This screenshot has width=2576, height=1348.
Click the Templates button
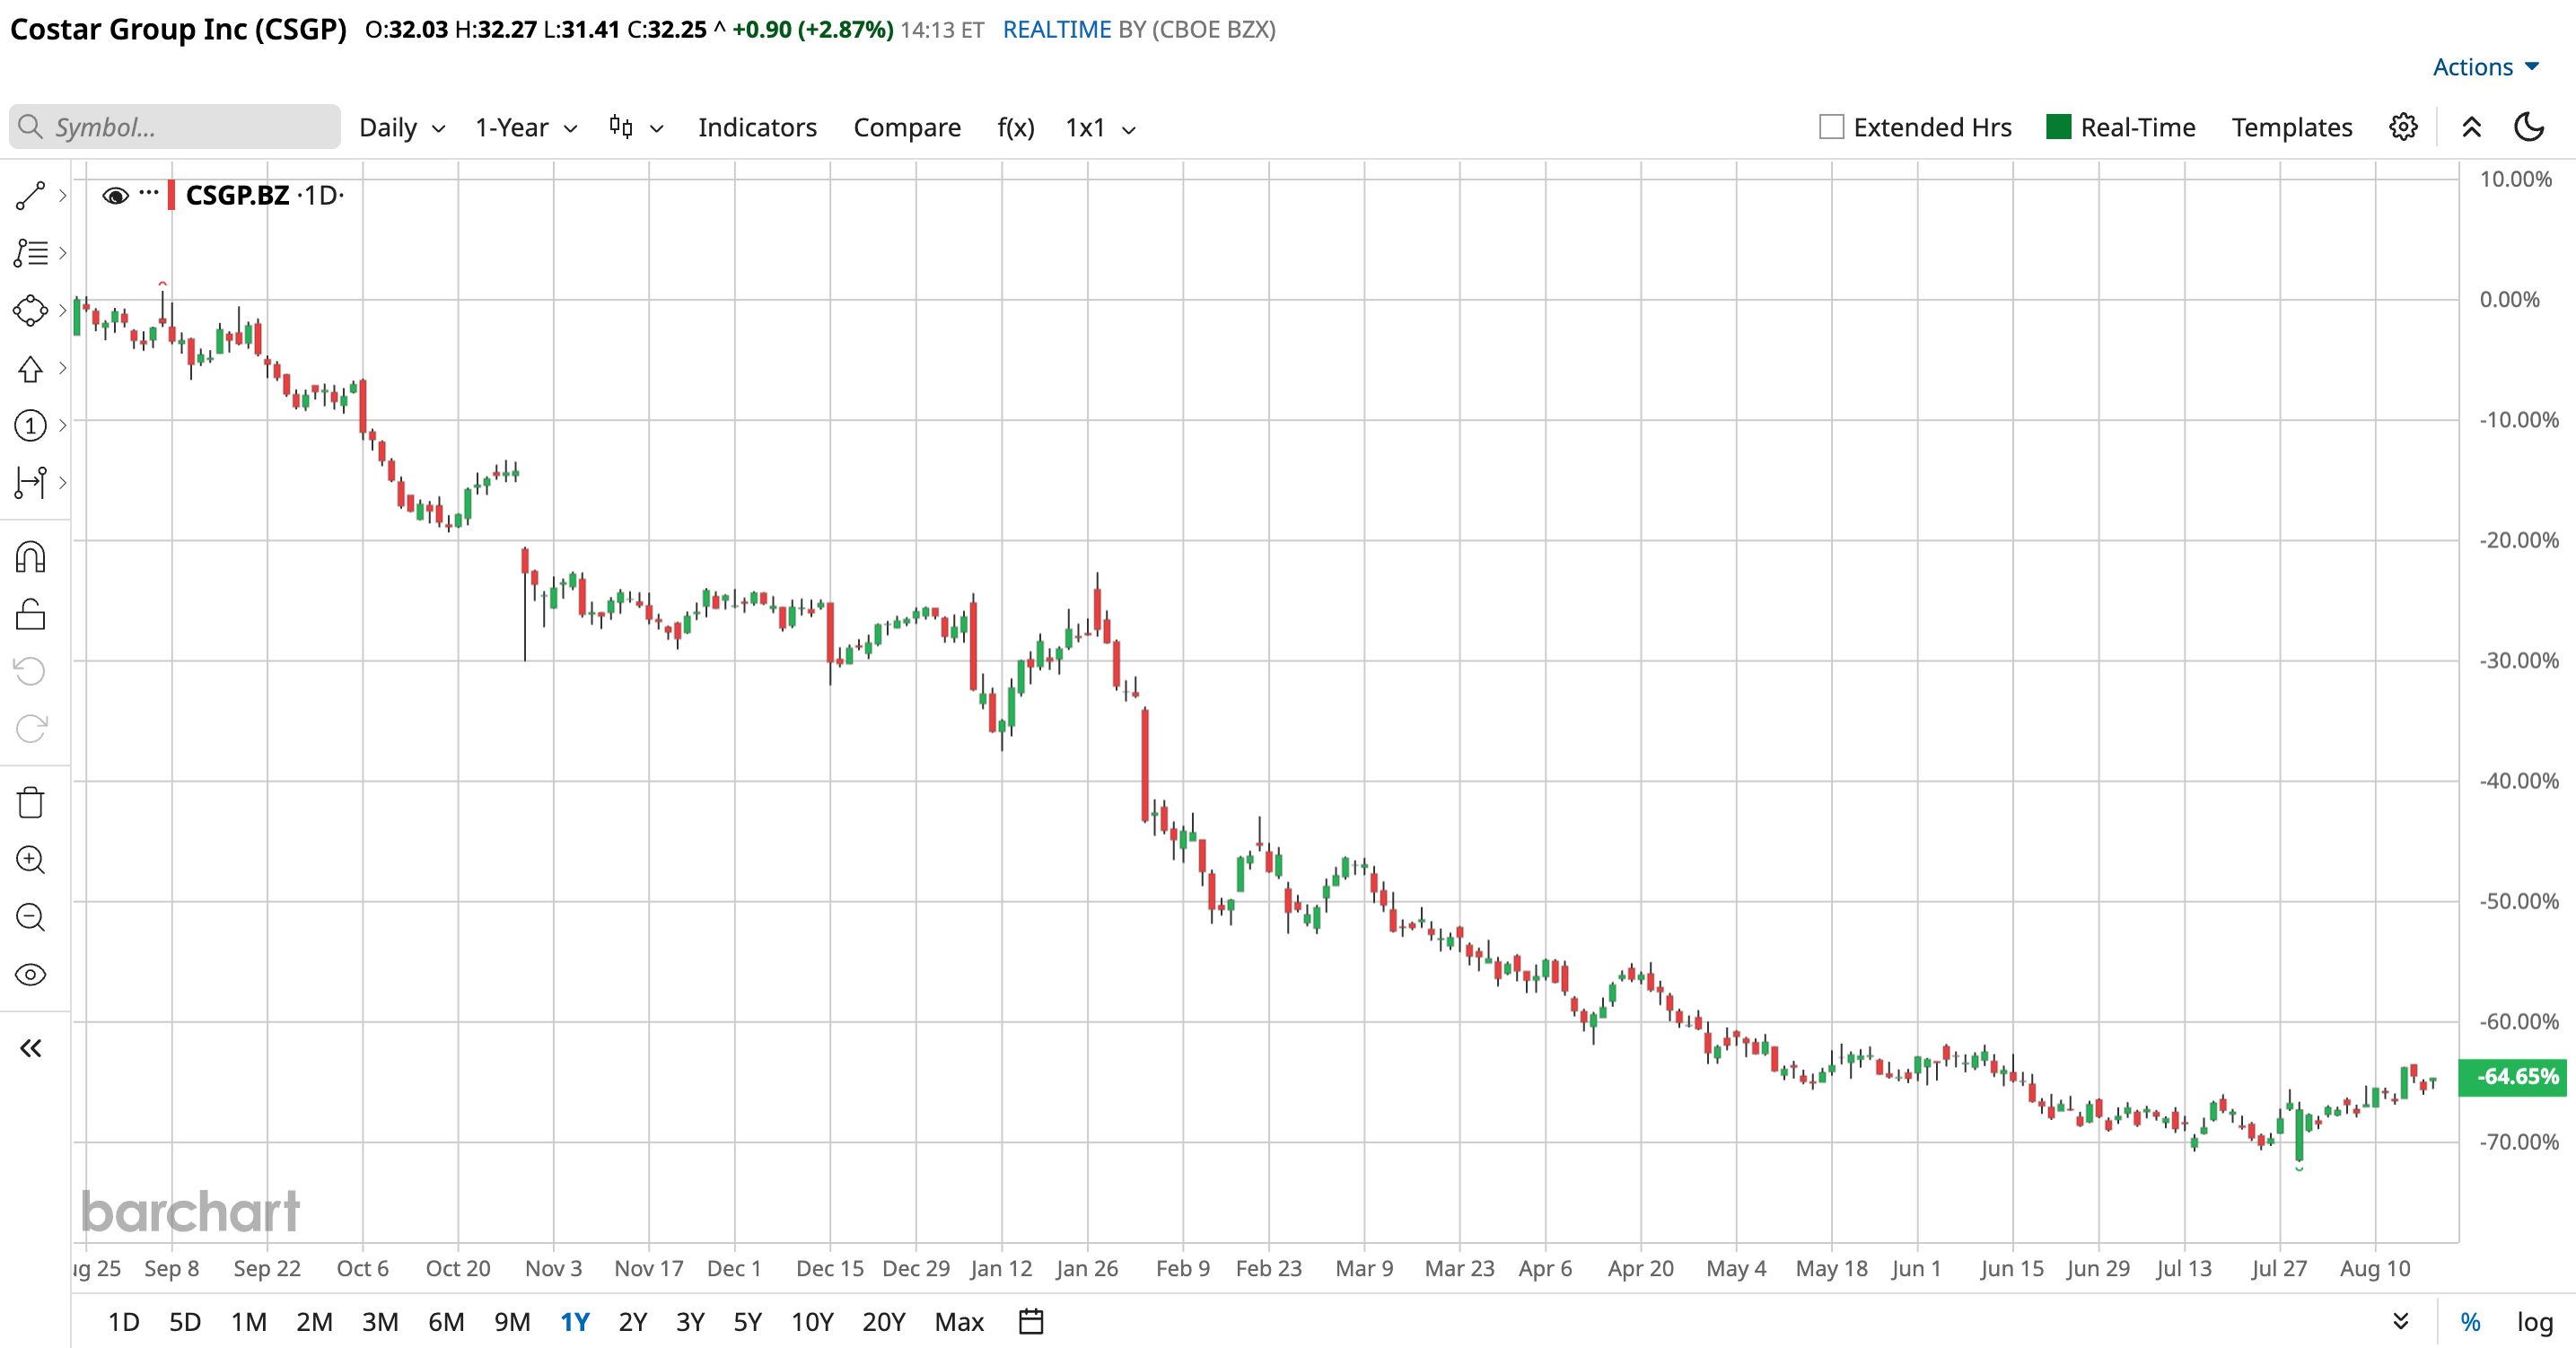(x=2292, y=128)
